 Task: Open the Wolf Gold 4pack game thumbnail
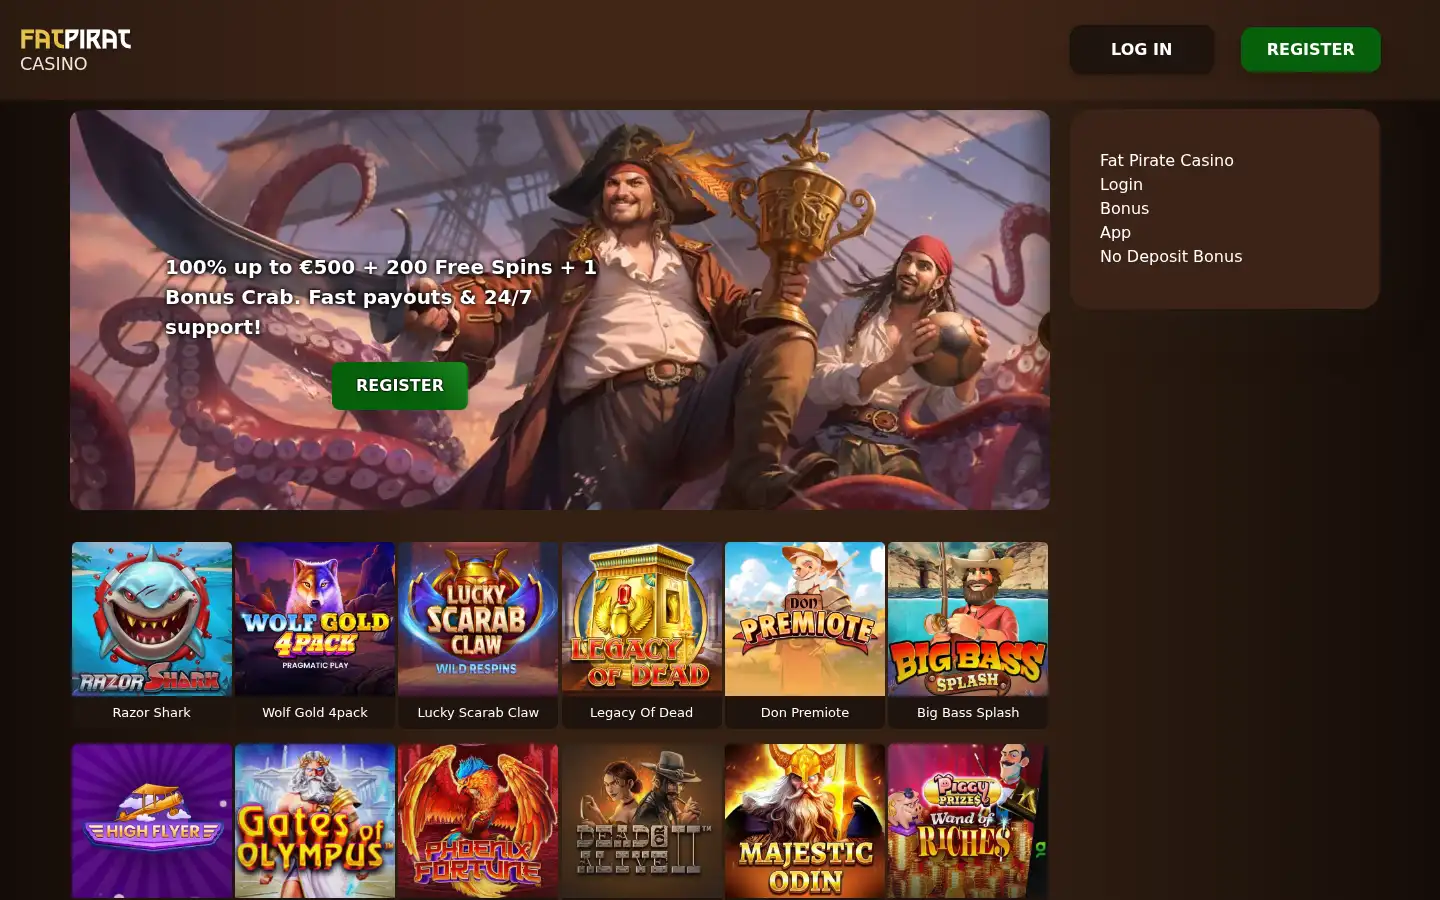click(315, 619)
